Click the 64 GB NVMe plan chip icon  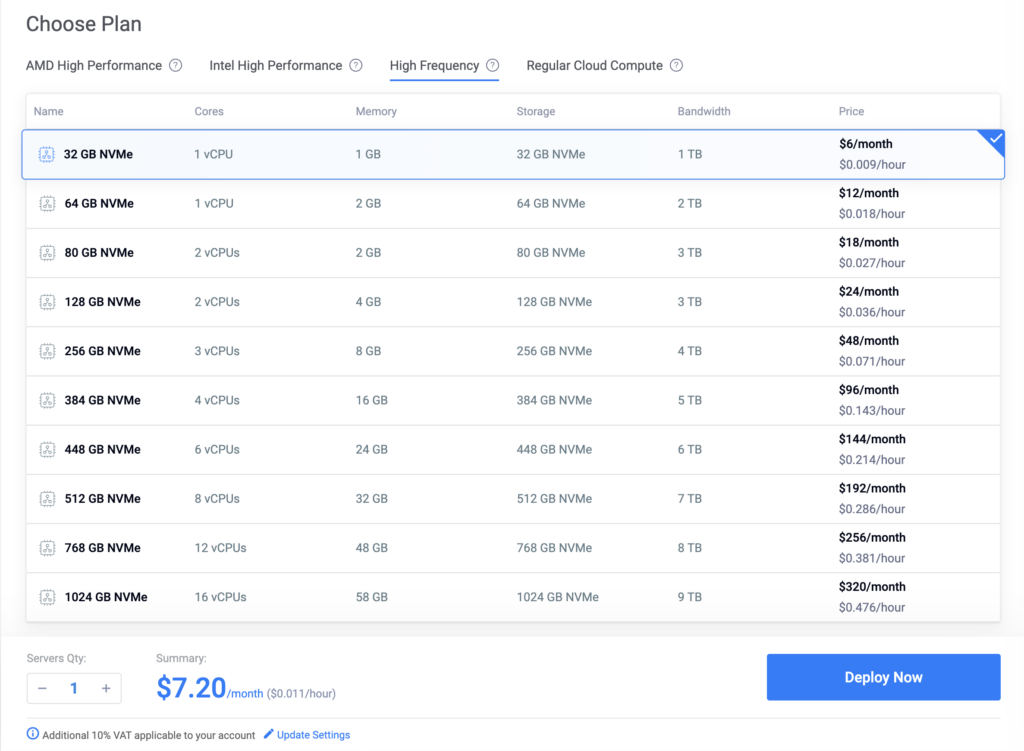(x=47, y=204)
